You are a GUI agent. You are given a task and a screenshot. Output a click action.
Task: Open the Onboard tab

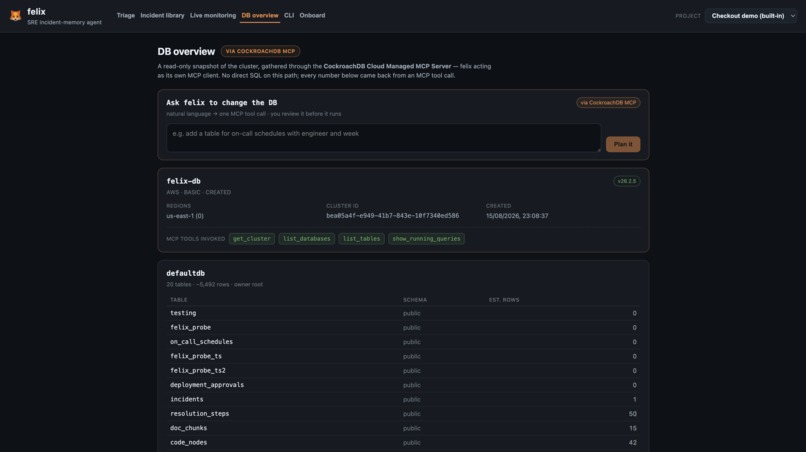tap(312, 15)
